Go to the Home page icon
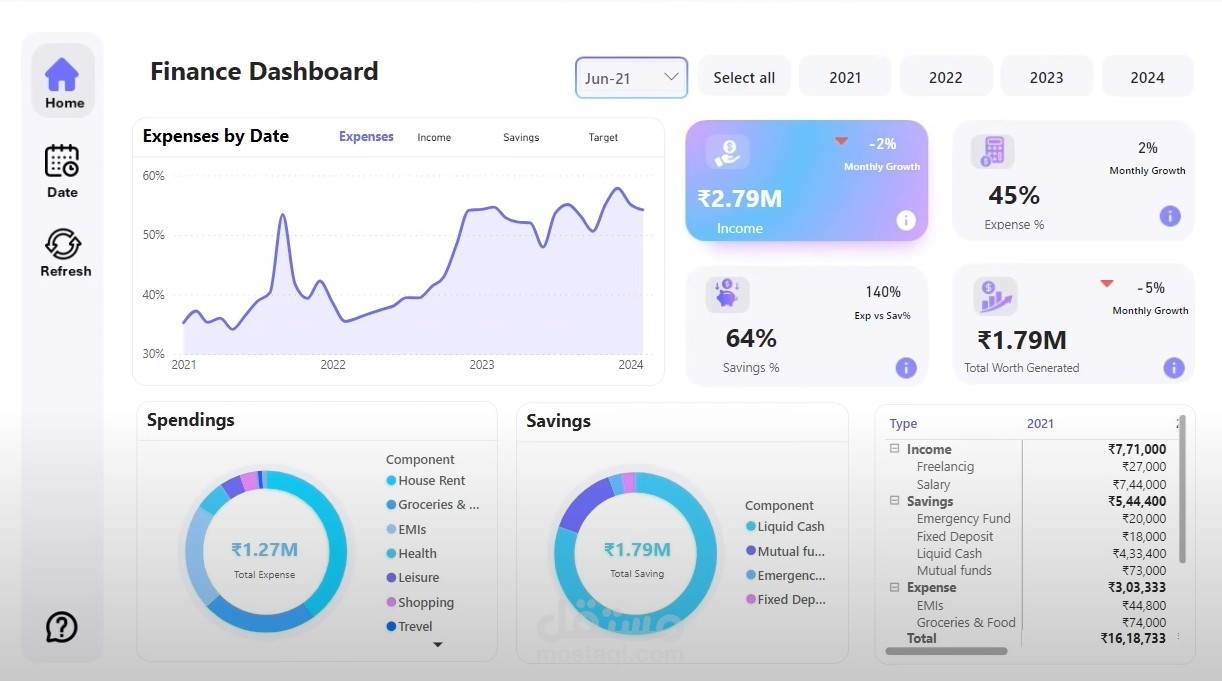This screenshot has width=1222, height=681. (x=62, y=74)
